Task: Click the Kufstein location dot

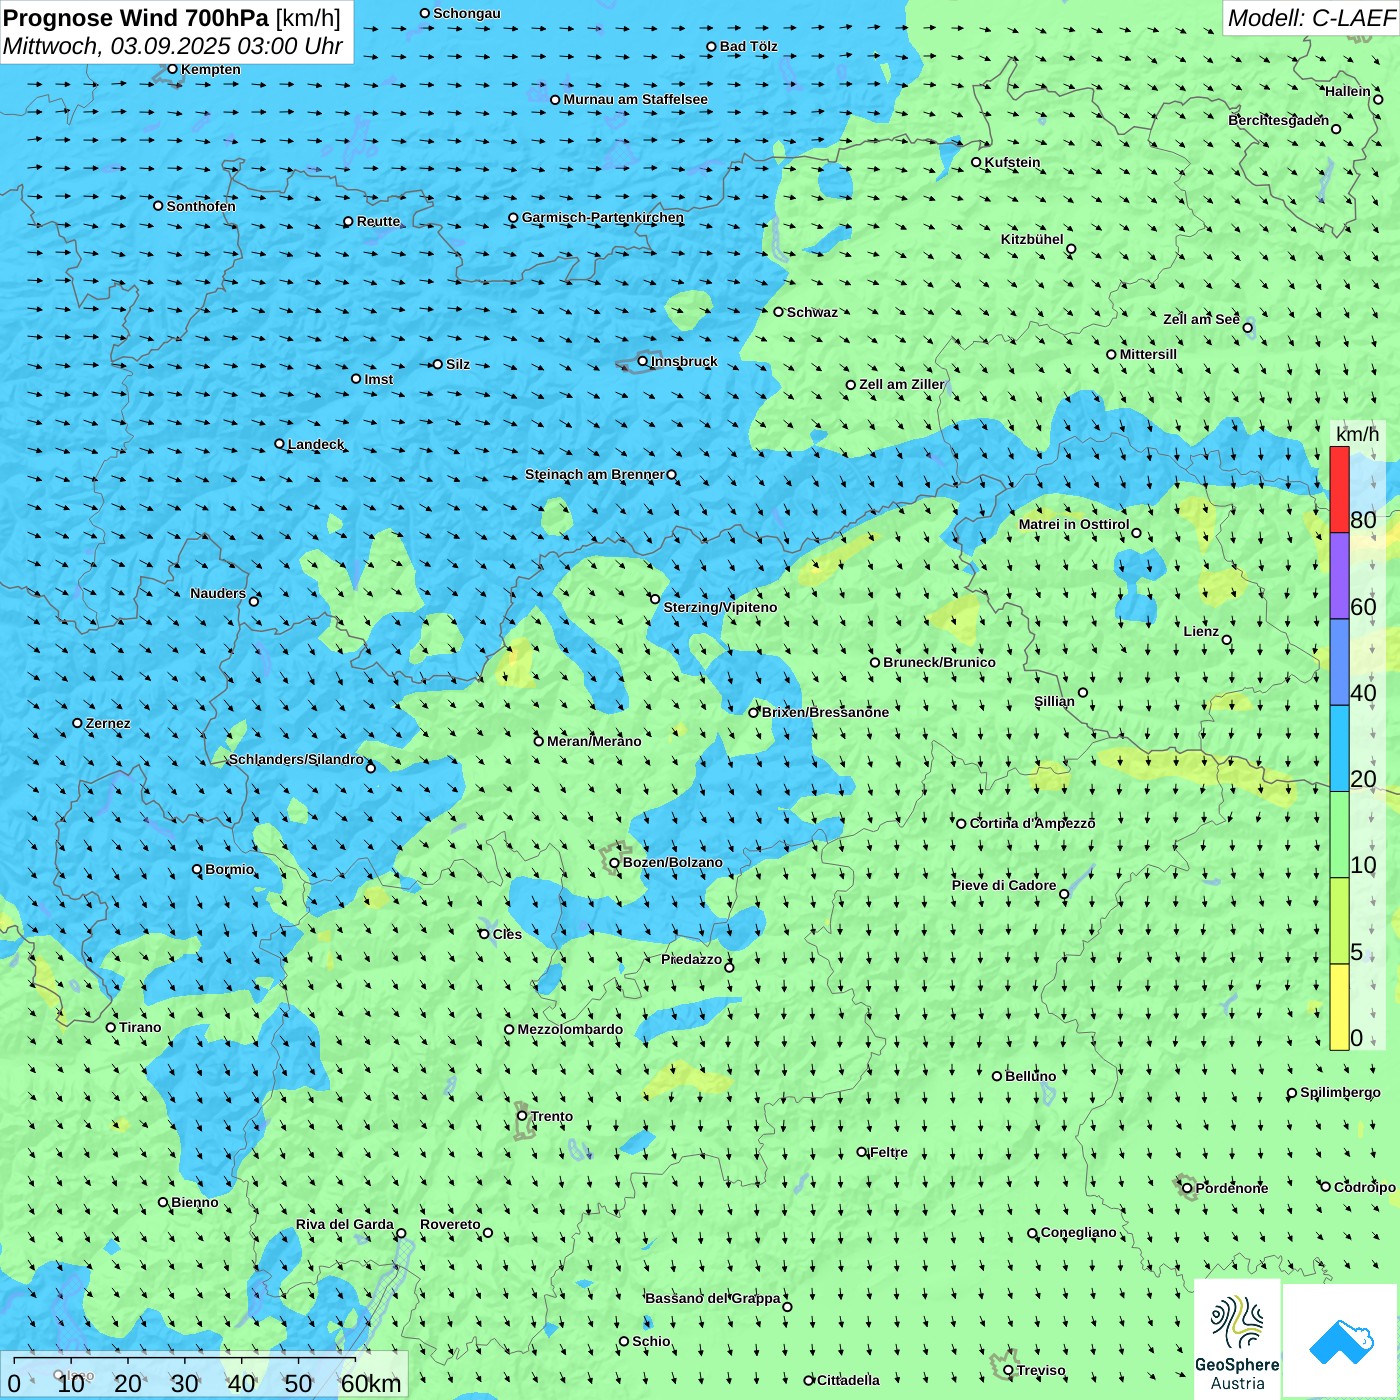Action: coord(976,162)
